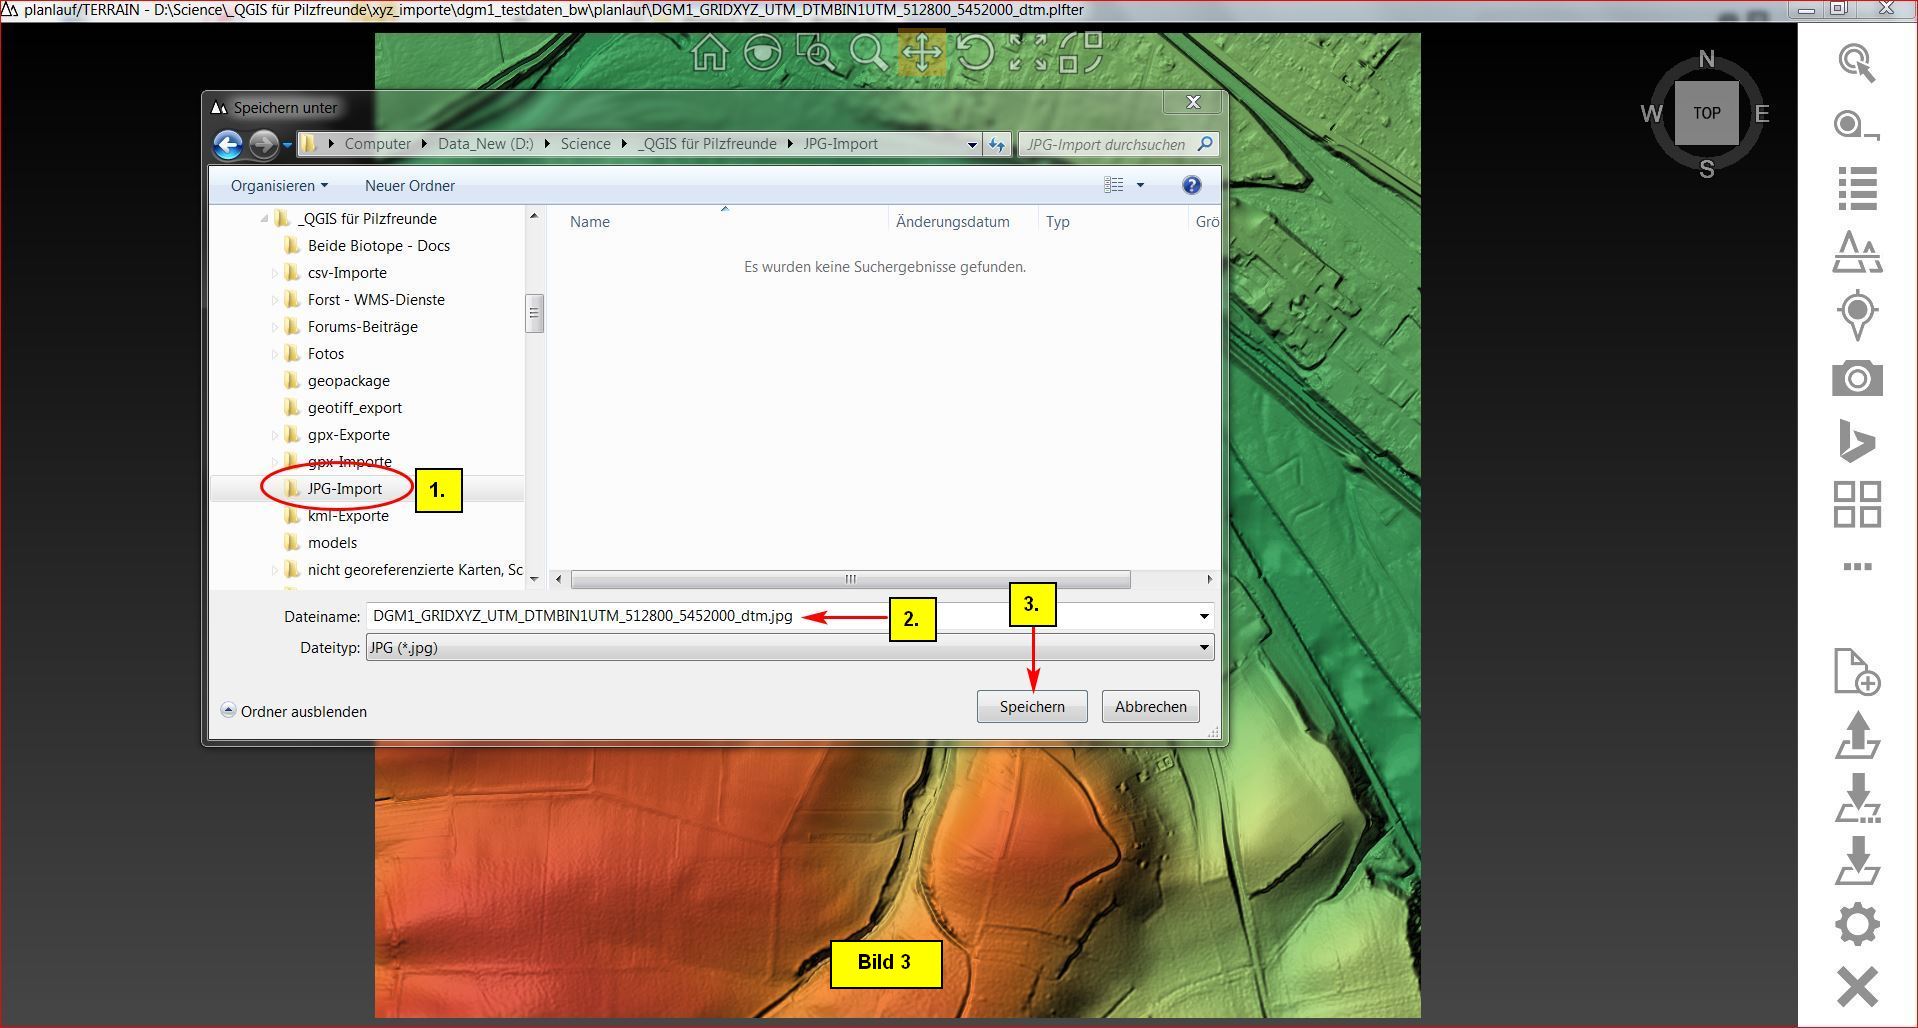Click the Bing maps icon in sidebar
The width and height of the screenshot is (1918, 1028).
coord(1857,441)
